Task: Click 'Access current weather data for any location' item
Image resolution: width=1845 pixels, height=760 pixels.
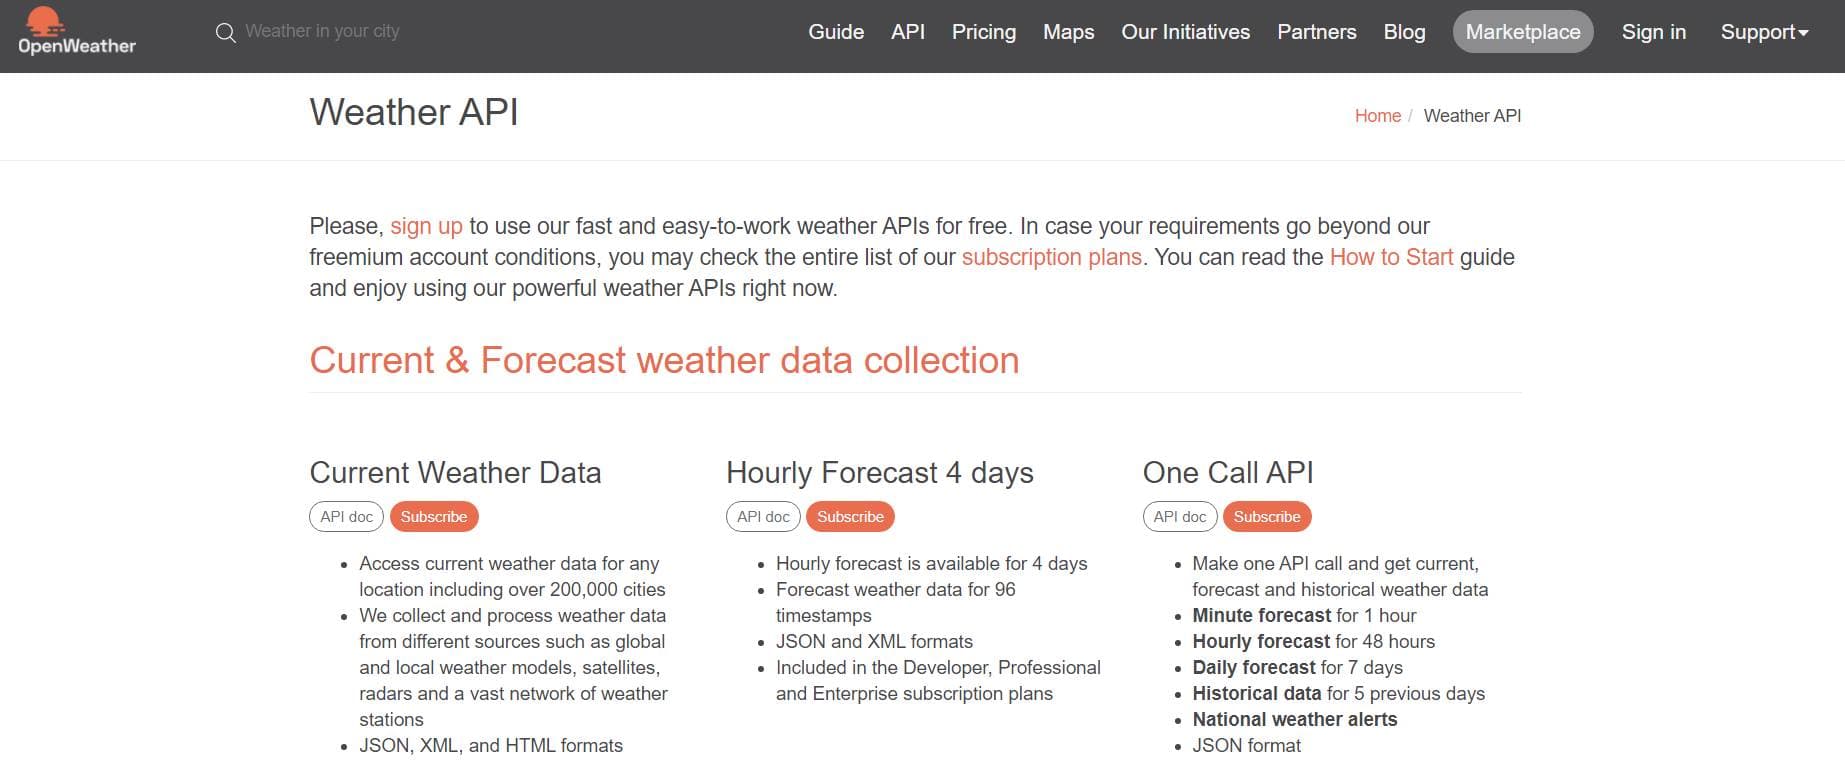Action: click(512, 576)
